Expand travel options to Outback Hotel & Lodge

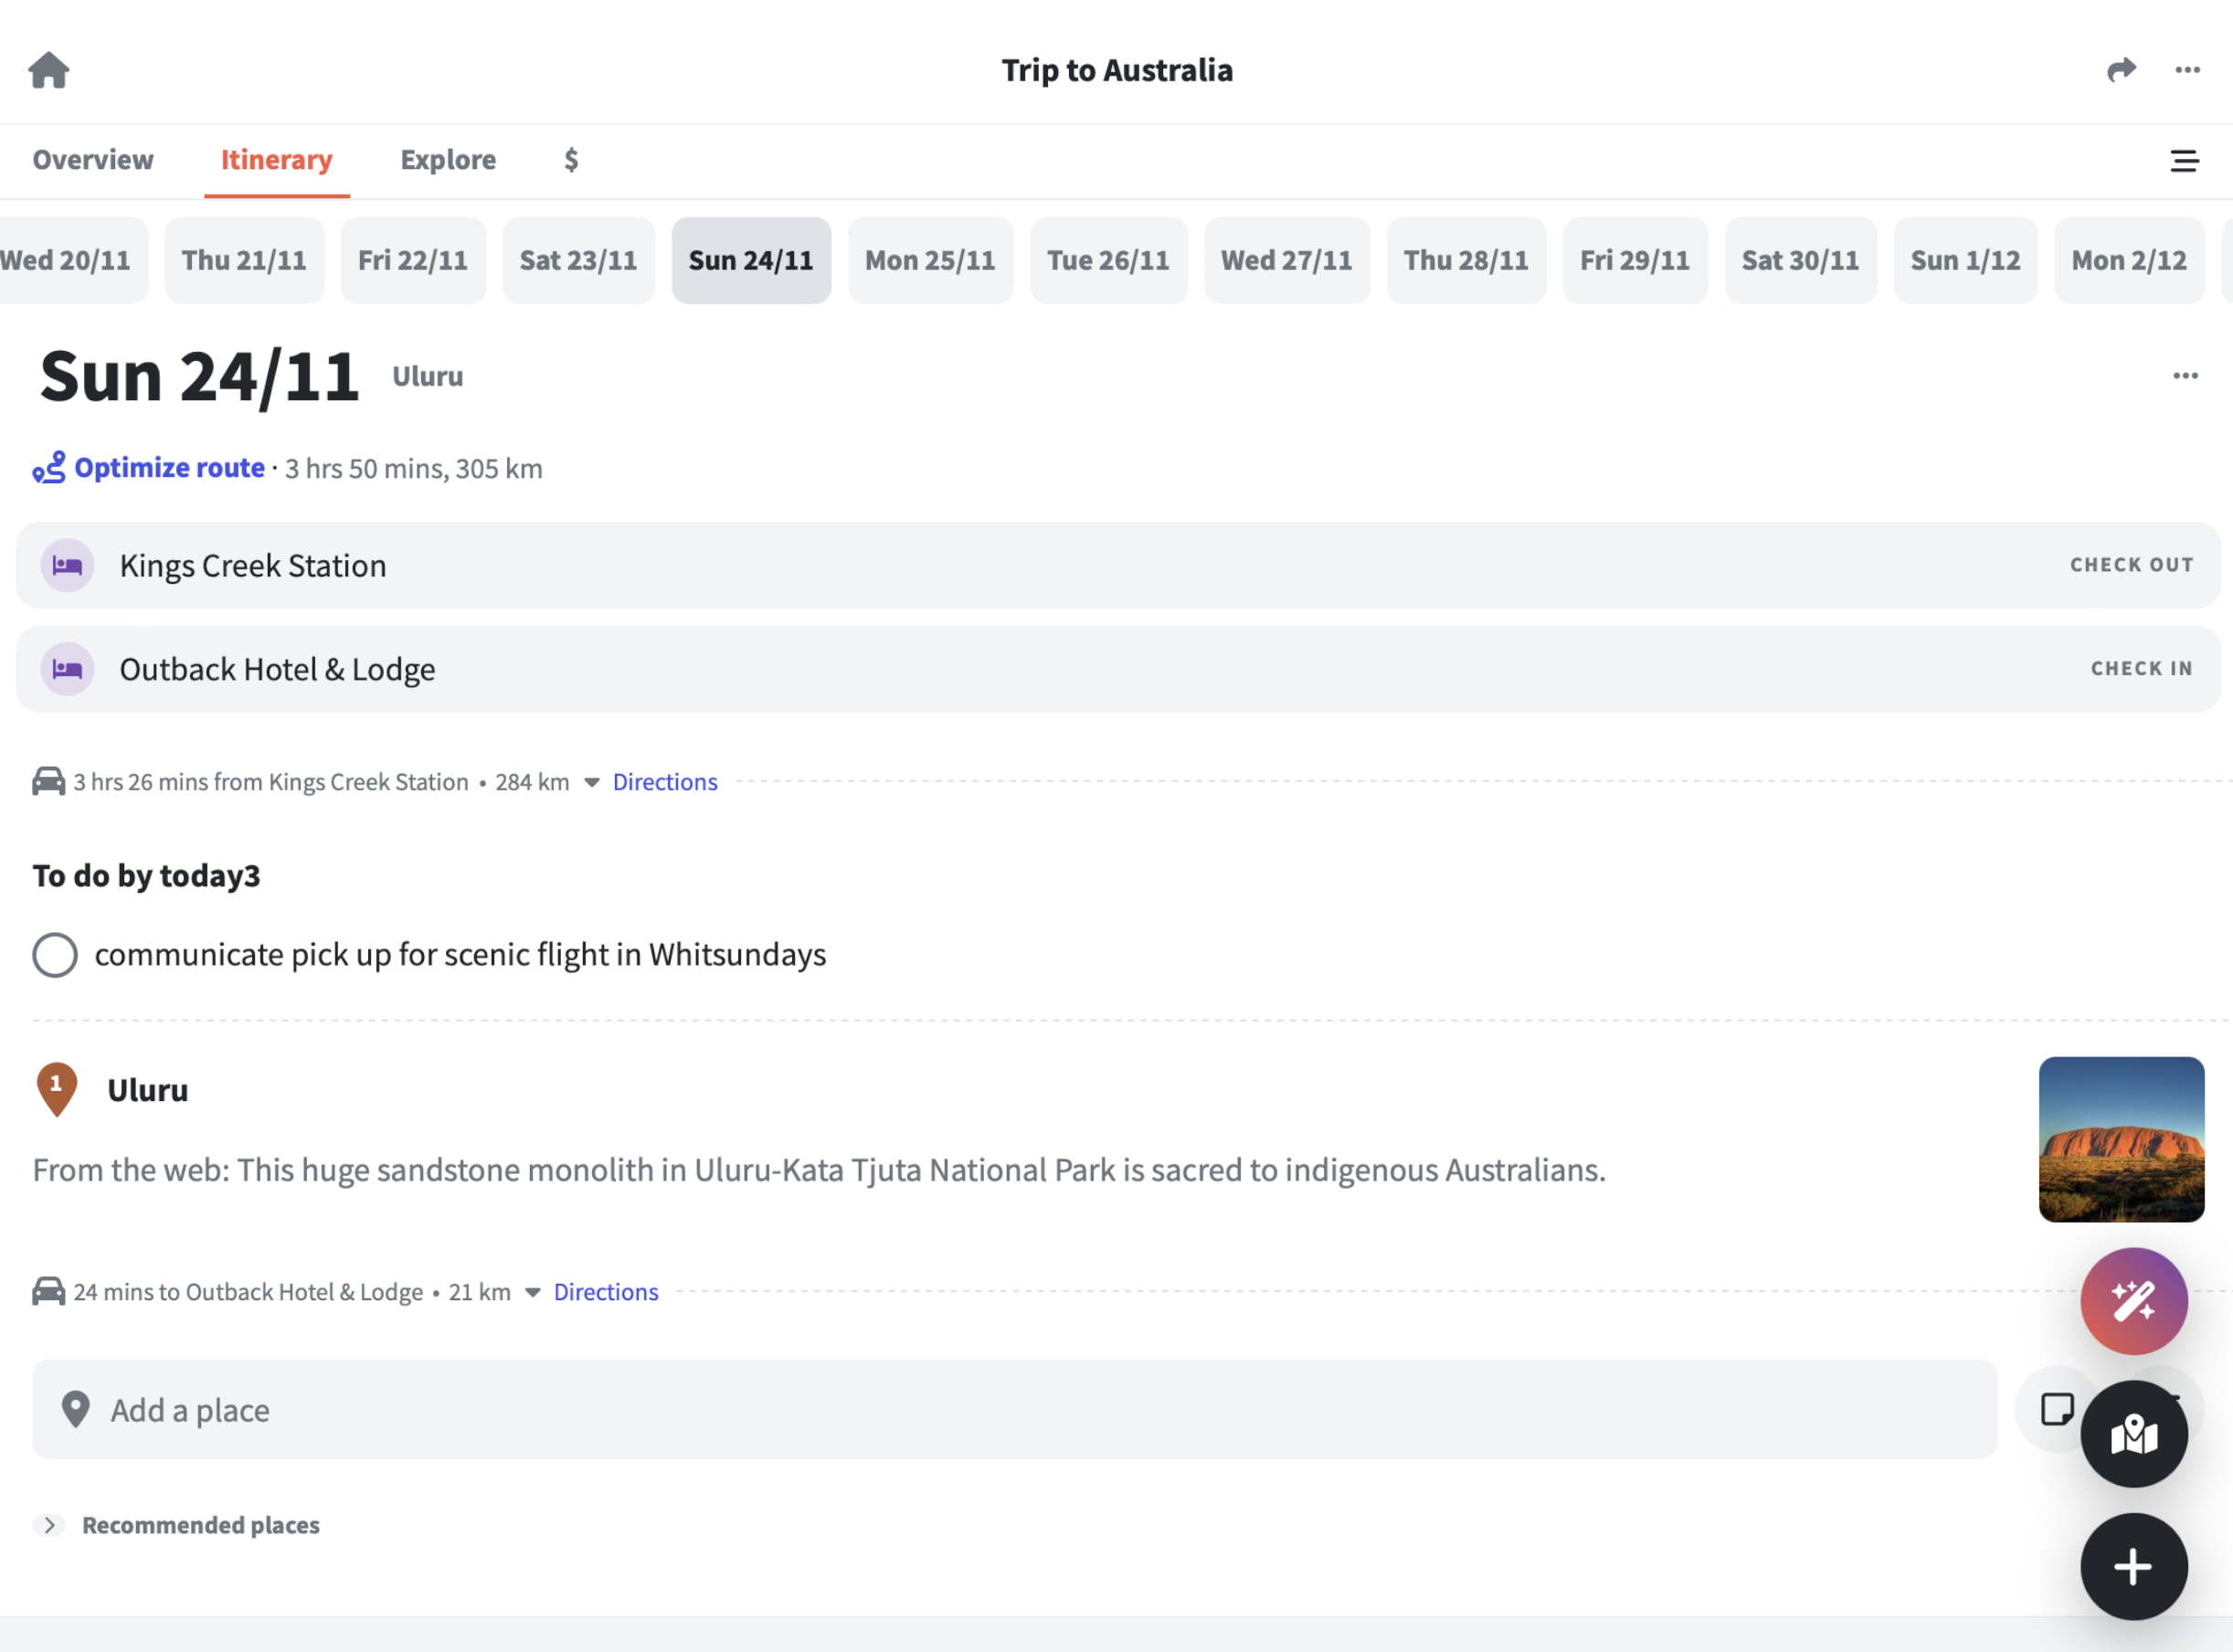(533, 1292)
